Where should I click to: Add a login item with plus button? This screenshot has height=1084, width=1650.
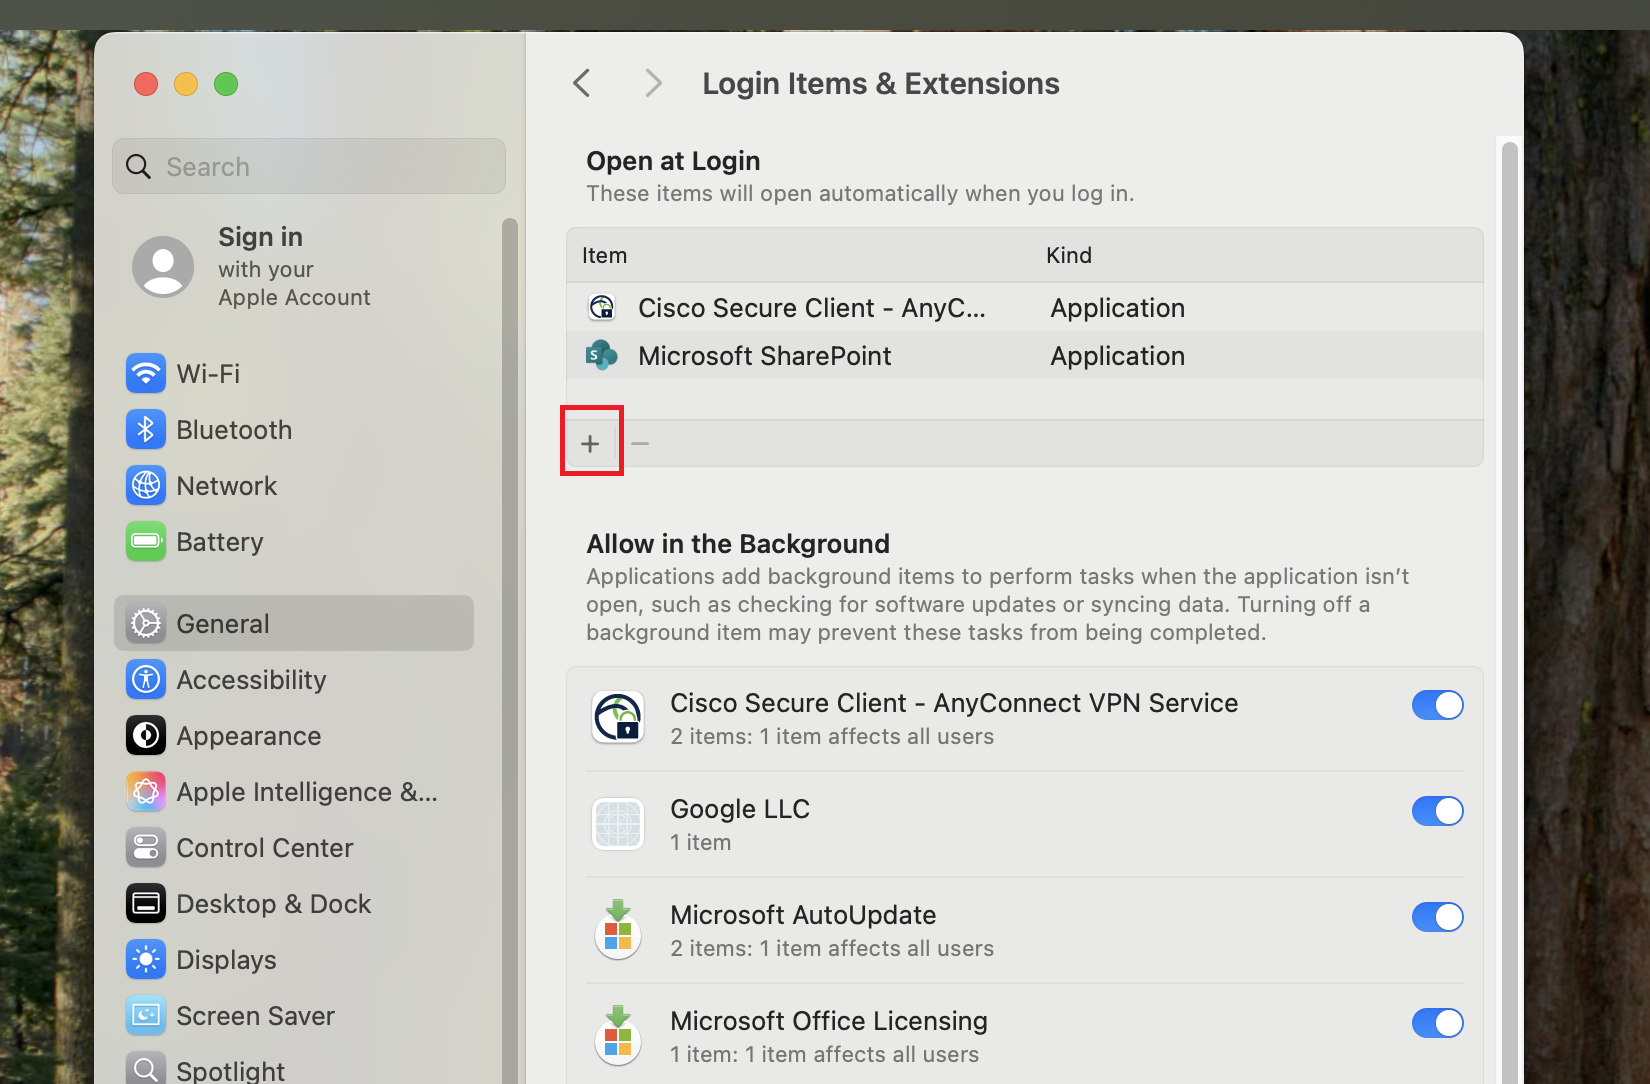[591, 443]
